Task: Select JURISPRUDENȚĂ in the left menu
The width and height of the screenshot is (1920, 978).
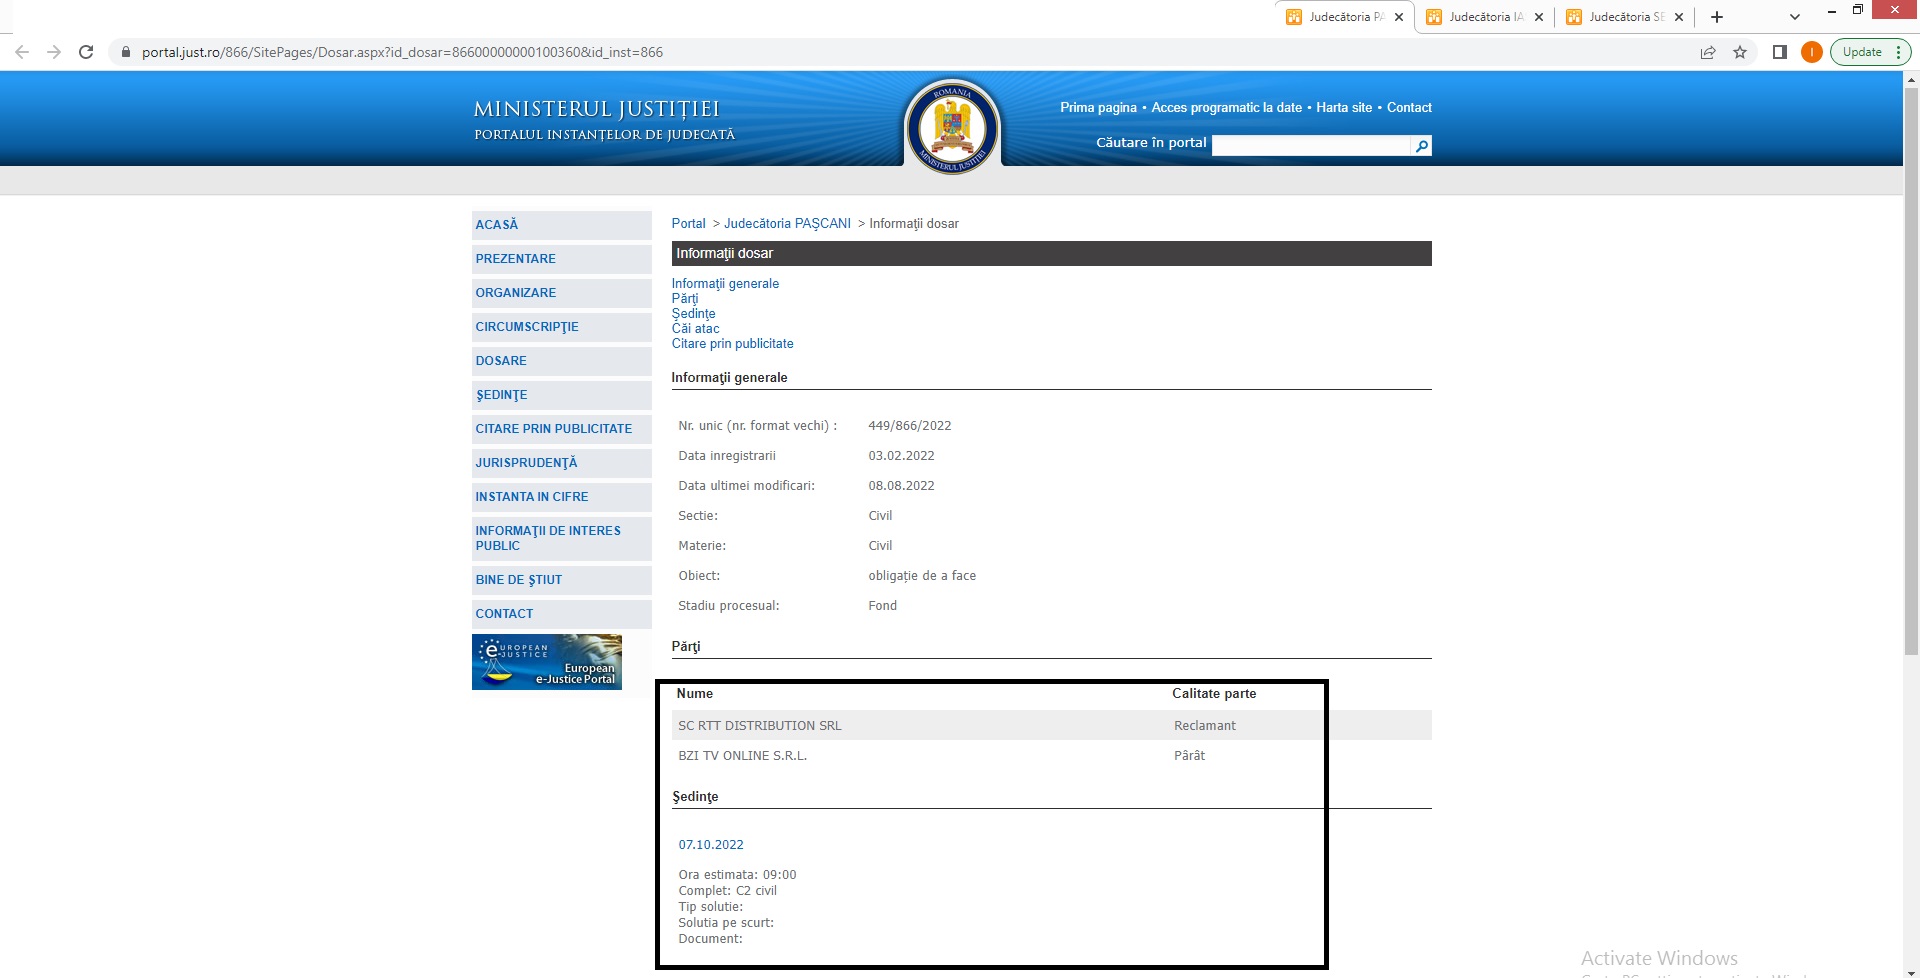Action: [526, 463]
